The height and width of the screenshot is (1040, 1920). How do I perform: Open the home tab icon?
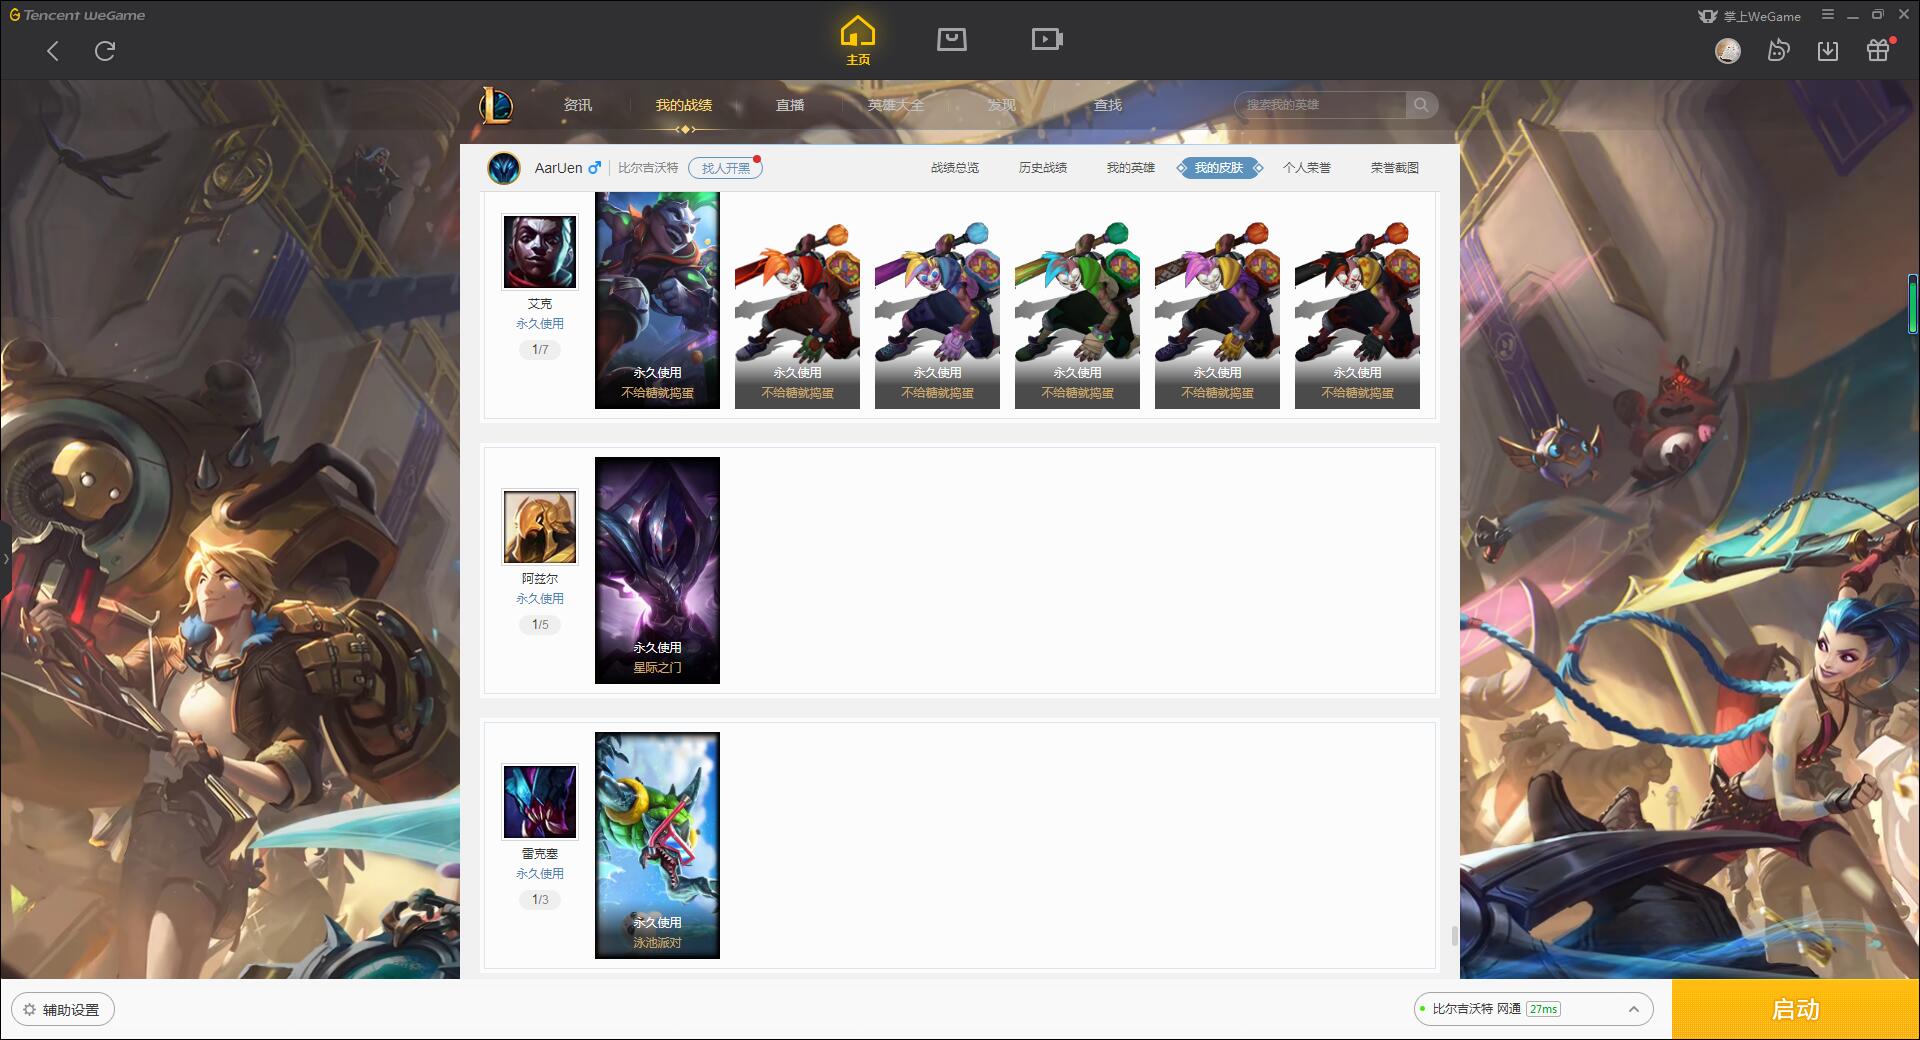tap(858, 40)
